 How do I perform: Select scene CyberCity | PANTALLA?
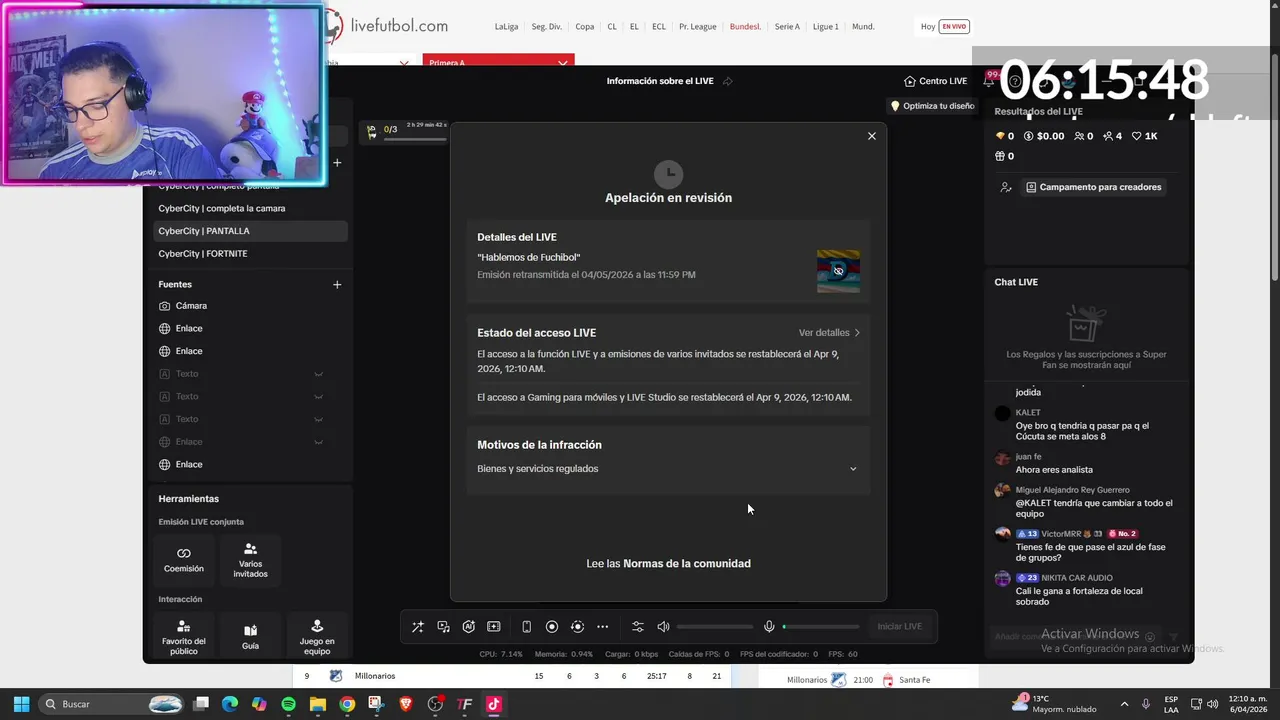pyautogui.click(x=250, y=231)
